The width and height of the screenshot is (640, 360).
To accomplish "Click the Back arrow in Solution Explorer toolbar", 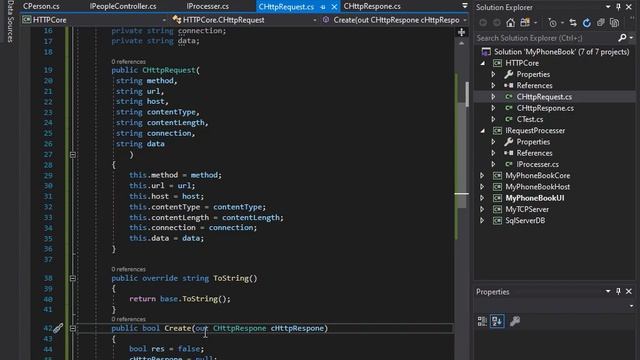I will pos(483,23).
